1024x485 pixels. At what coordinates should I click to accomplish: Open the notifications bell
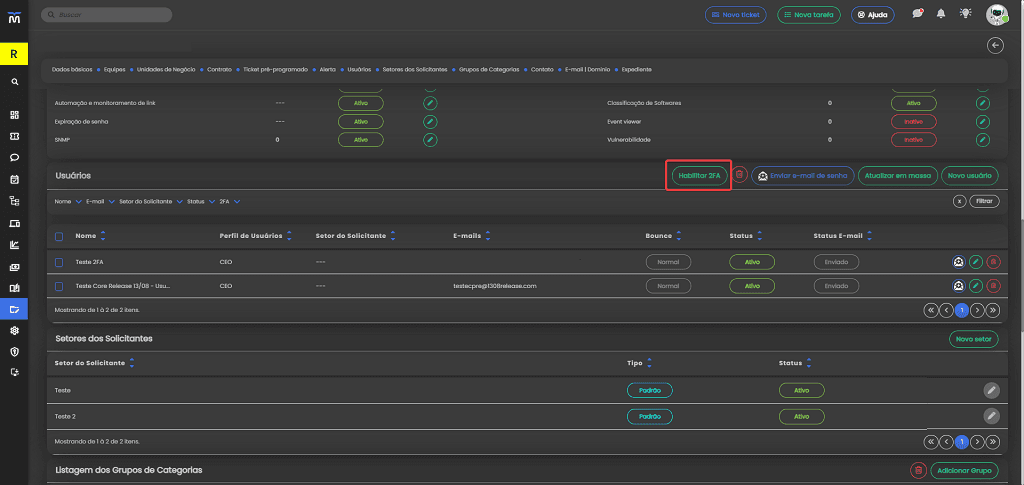coord(941,14)
